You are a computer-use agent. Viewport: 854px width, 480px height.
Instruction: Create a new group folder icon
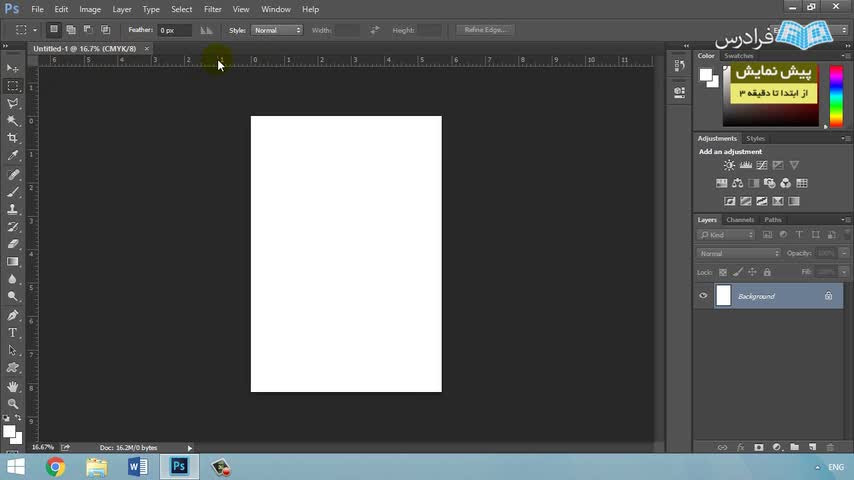click(795, 447)
